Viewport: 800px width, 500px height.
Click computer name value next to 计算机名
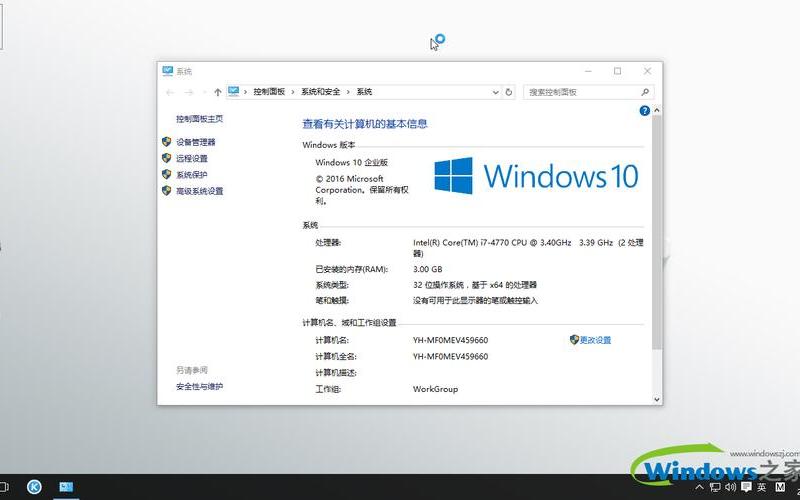point(451,340)
